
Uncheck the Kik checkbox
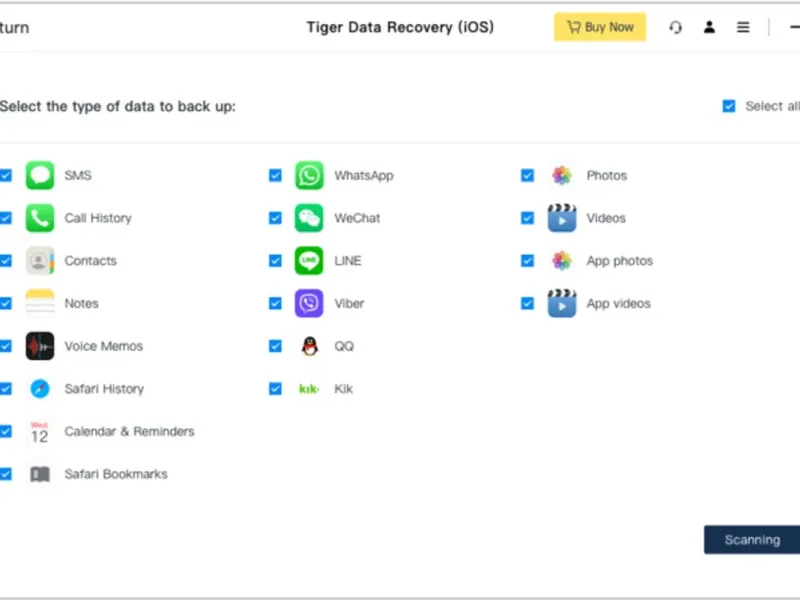point(275,389)
